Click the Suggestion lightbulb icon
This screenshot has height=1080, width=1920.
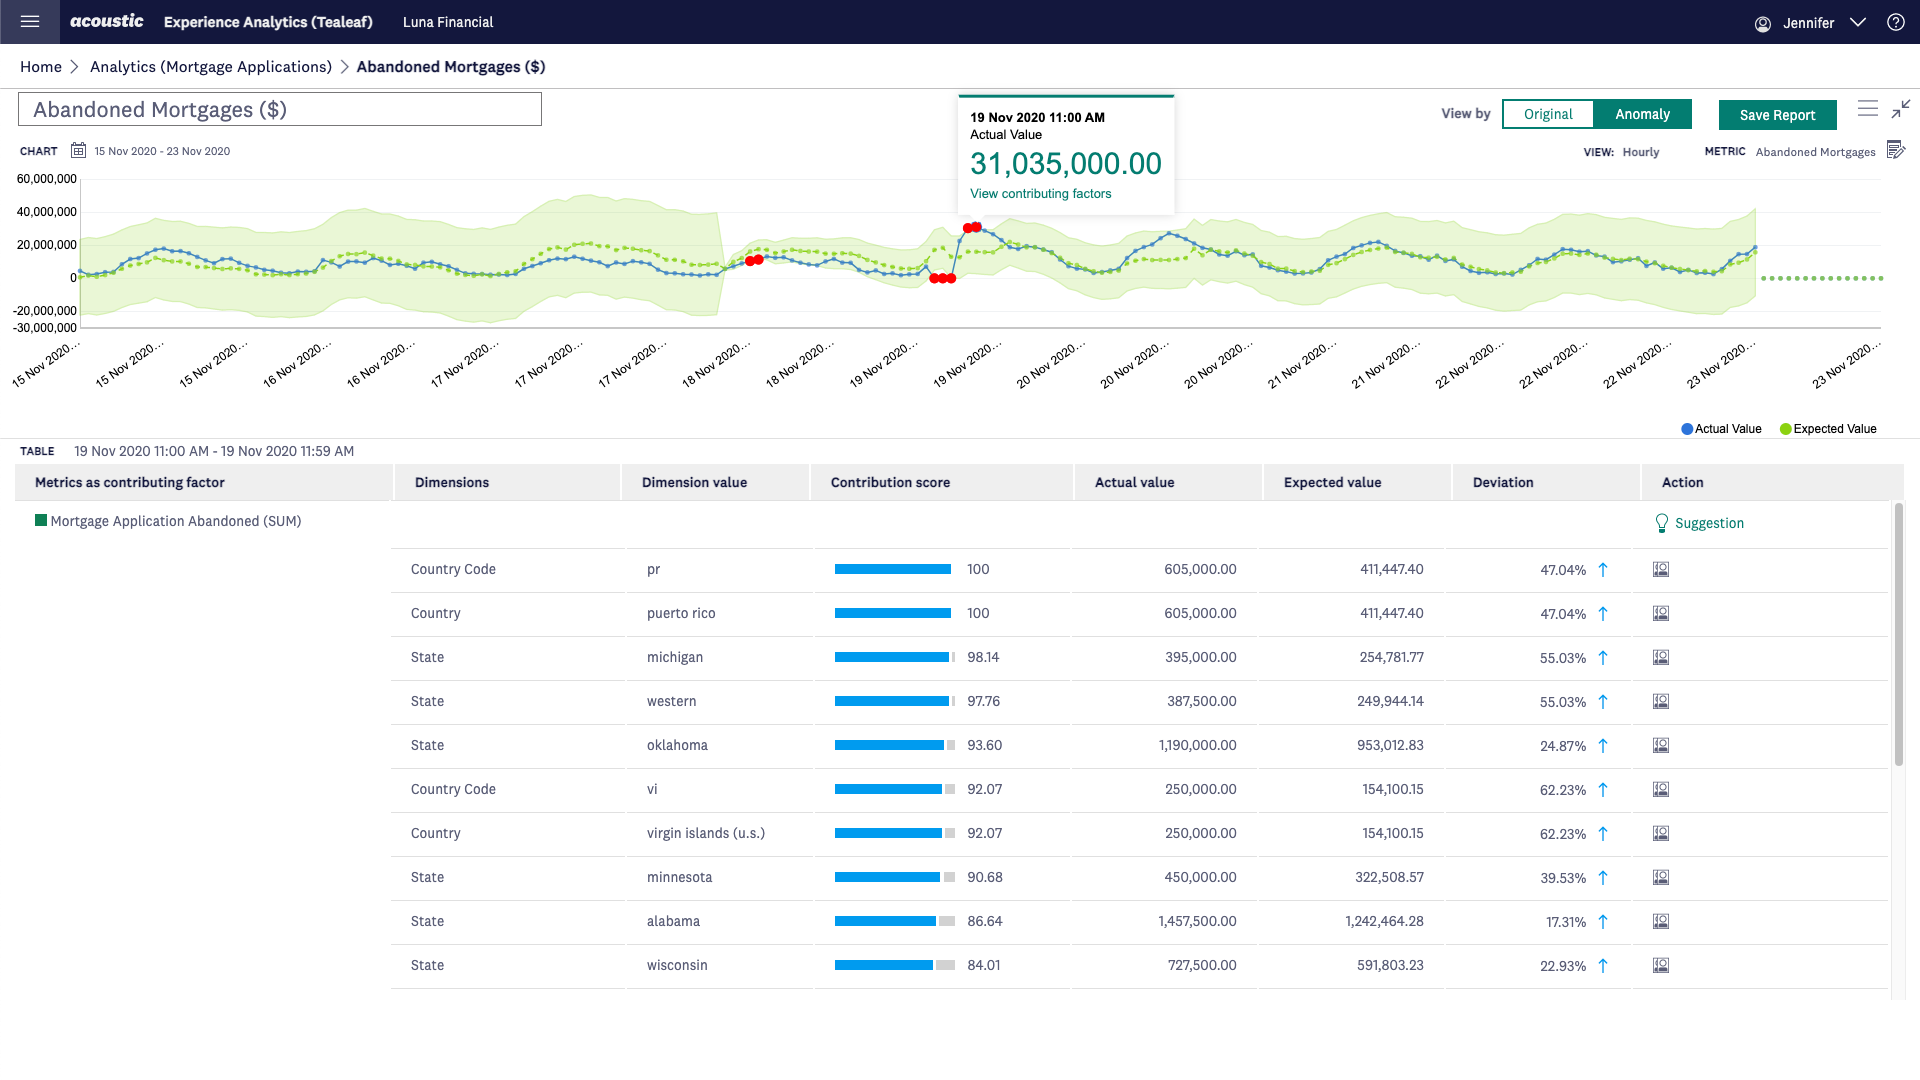1662,523
